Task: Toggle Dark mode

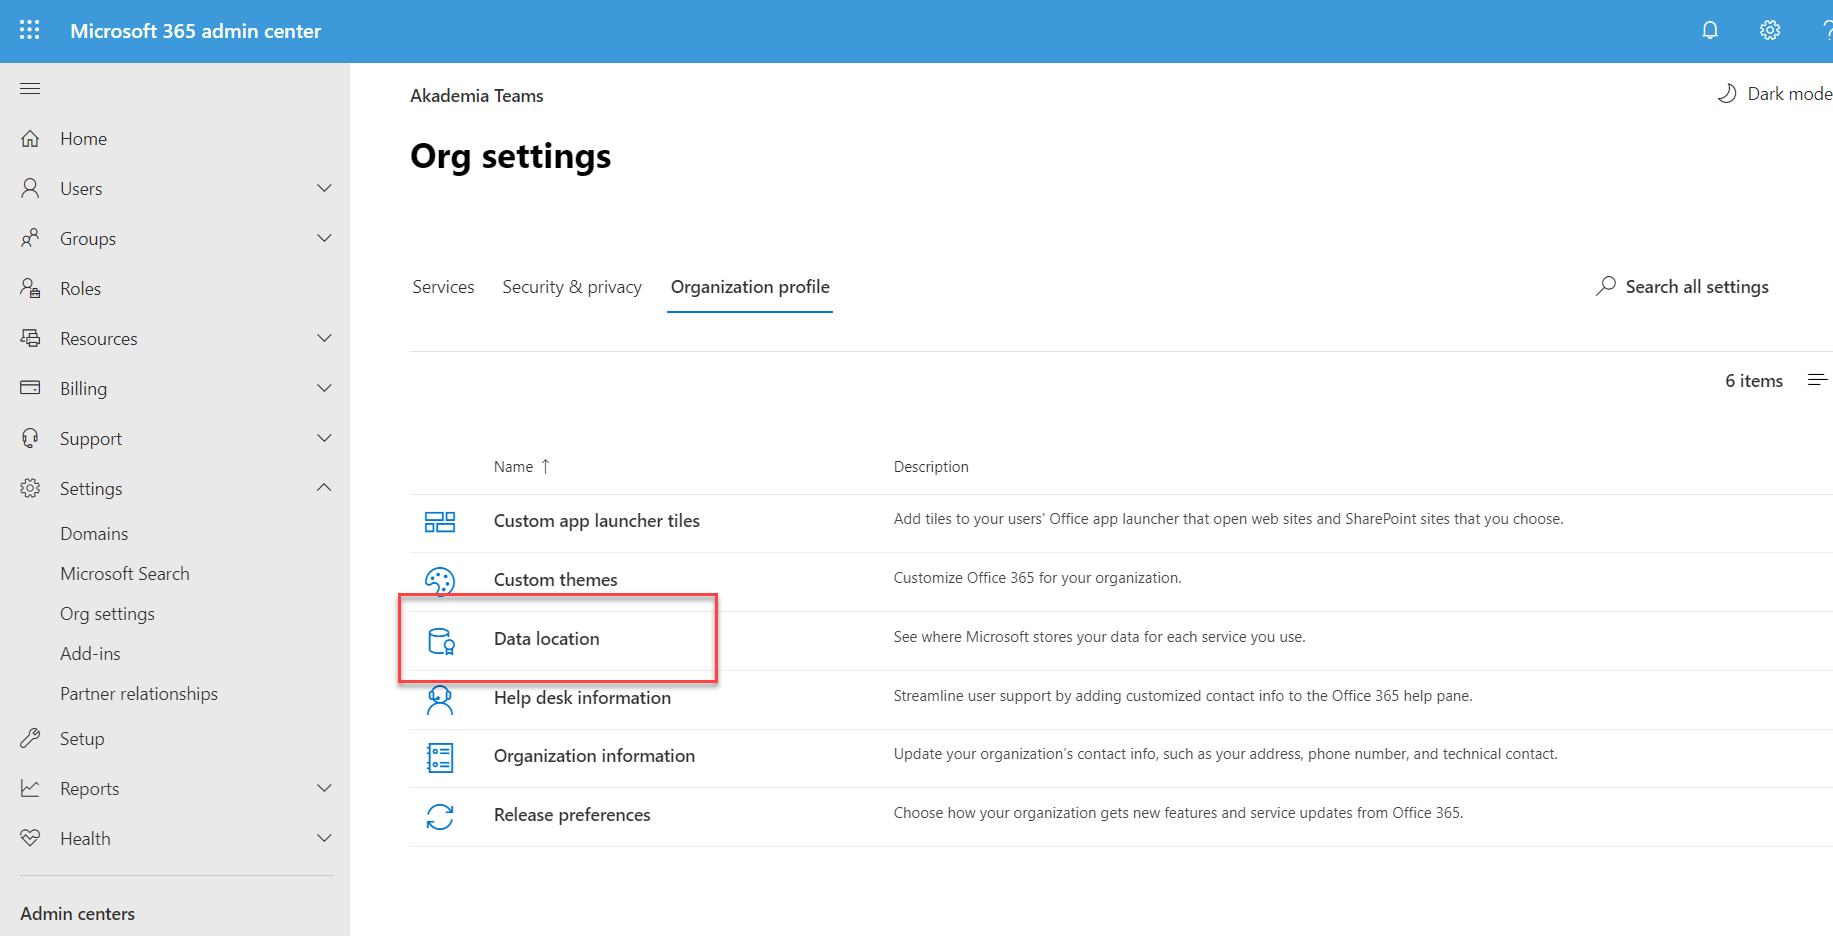Action: (x=1775, y=93)
